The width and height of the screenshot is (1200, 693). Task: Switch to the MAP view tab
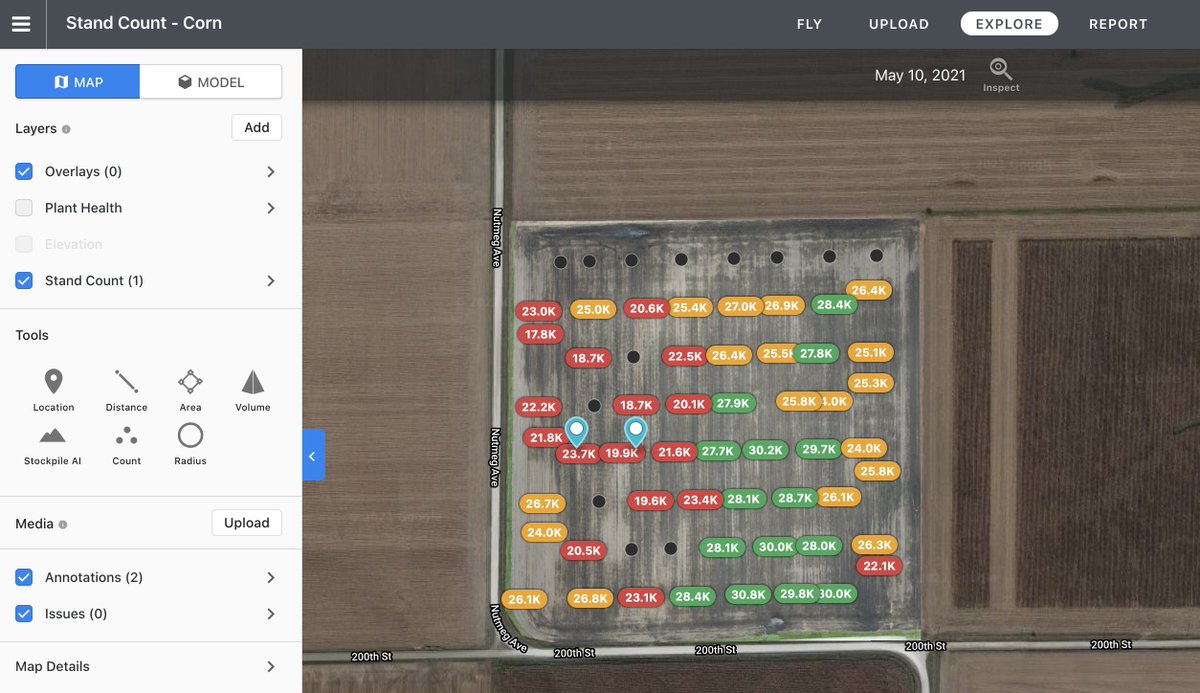coord(78,82)
